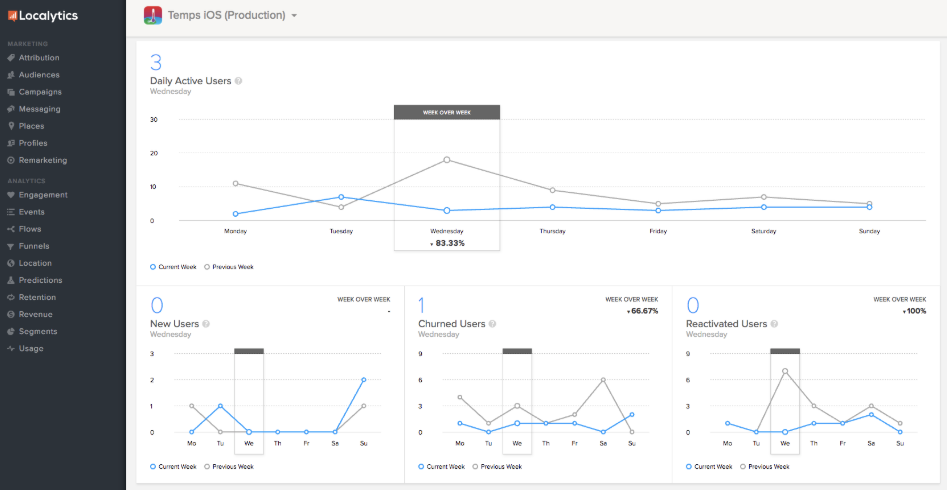This screenshot has height=490, width=947.
Task: Click the Places pin icon
Action: (x=10, y=126)
